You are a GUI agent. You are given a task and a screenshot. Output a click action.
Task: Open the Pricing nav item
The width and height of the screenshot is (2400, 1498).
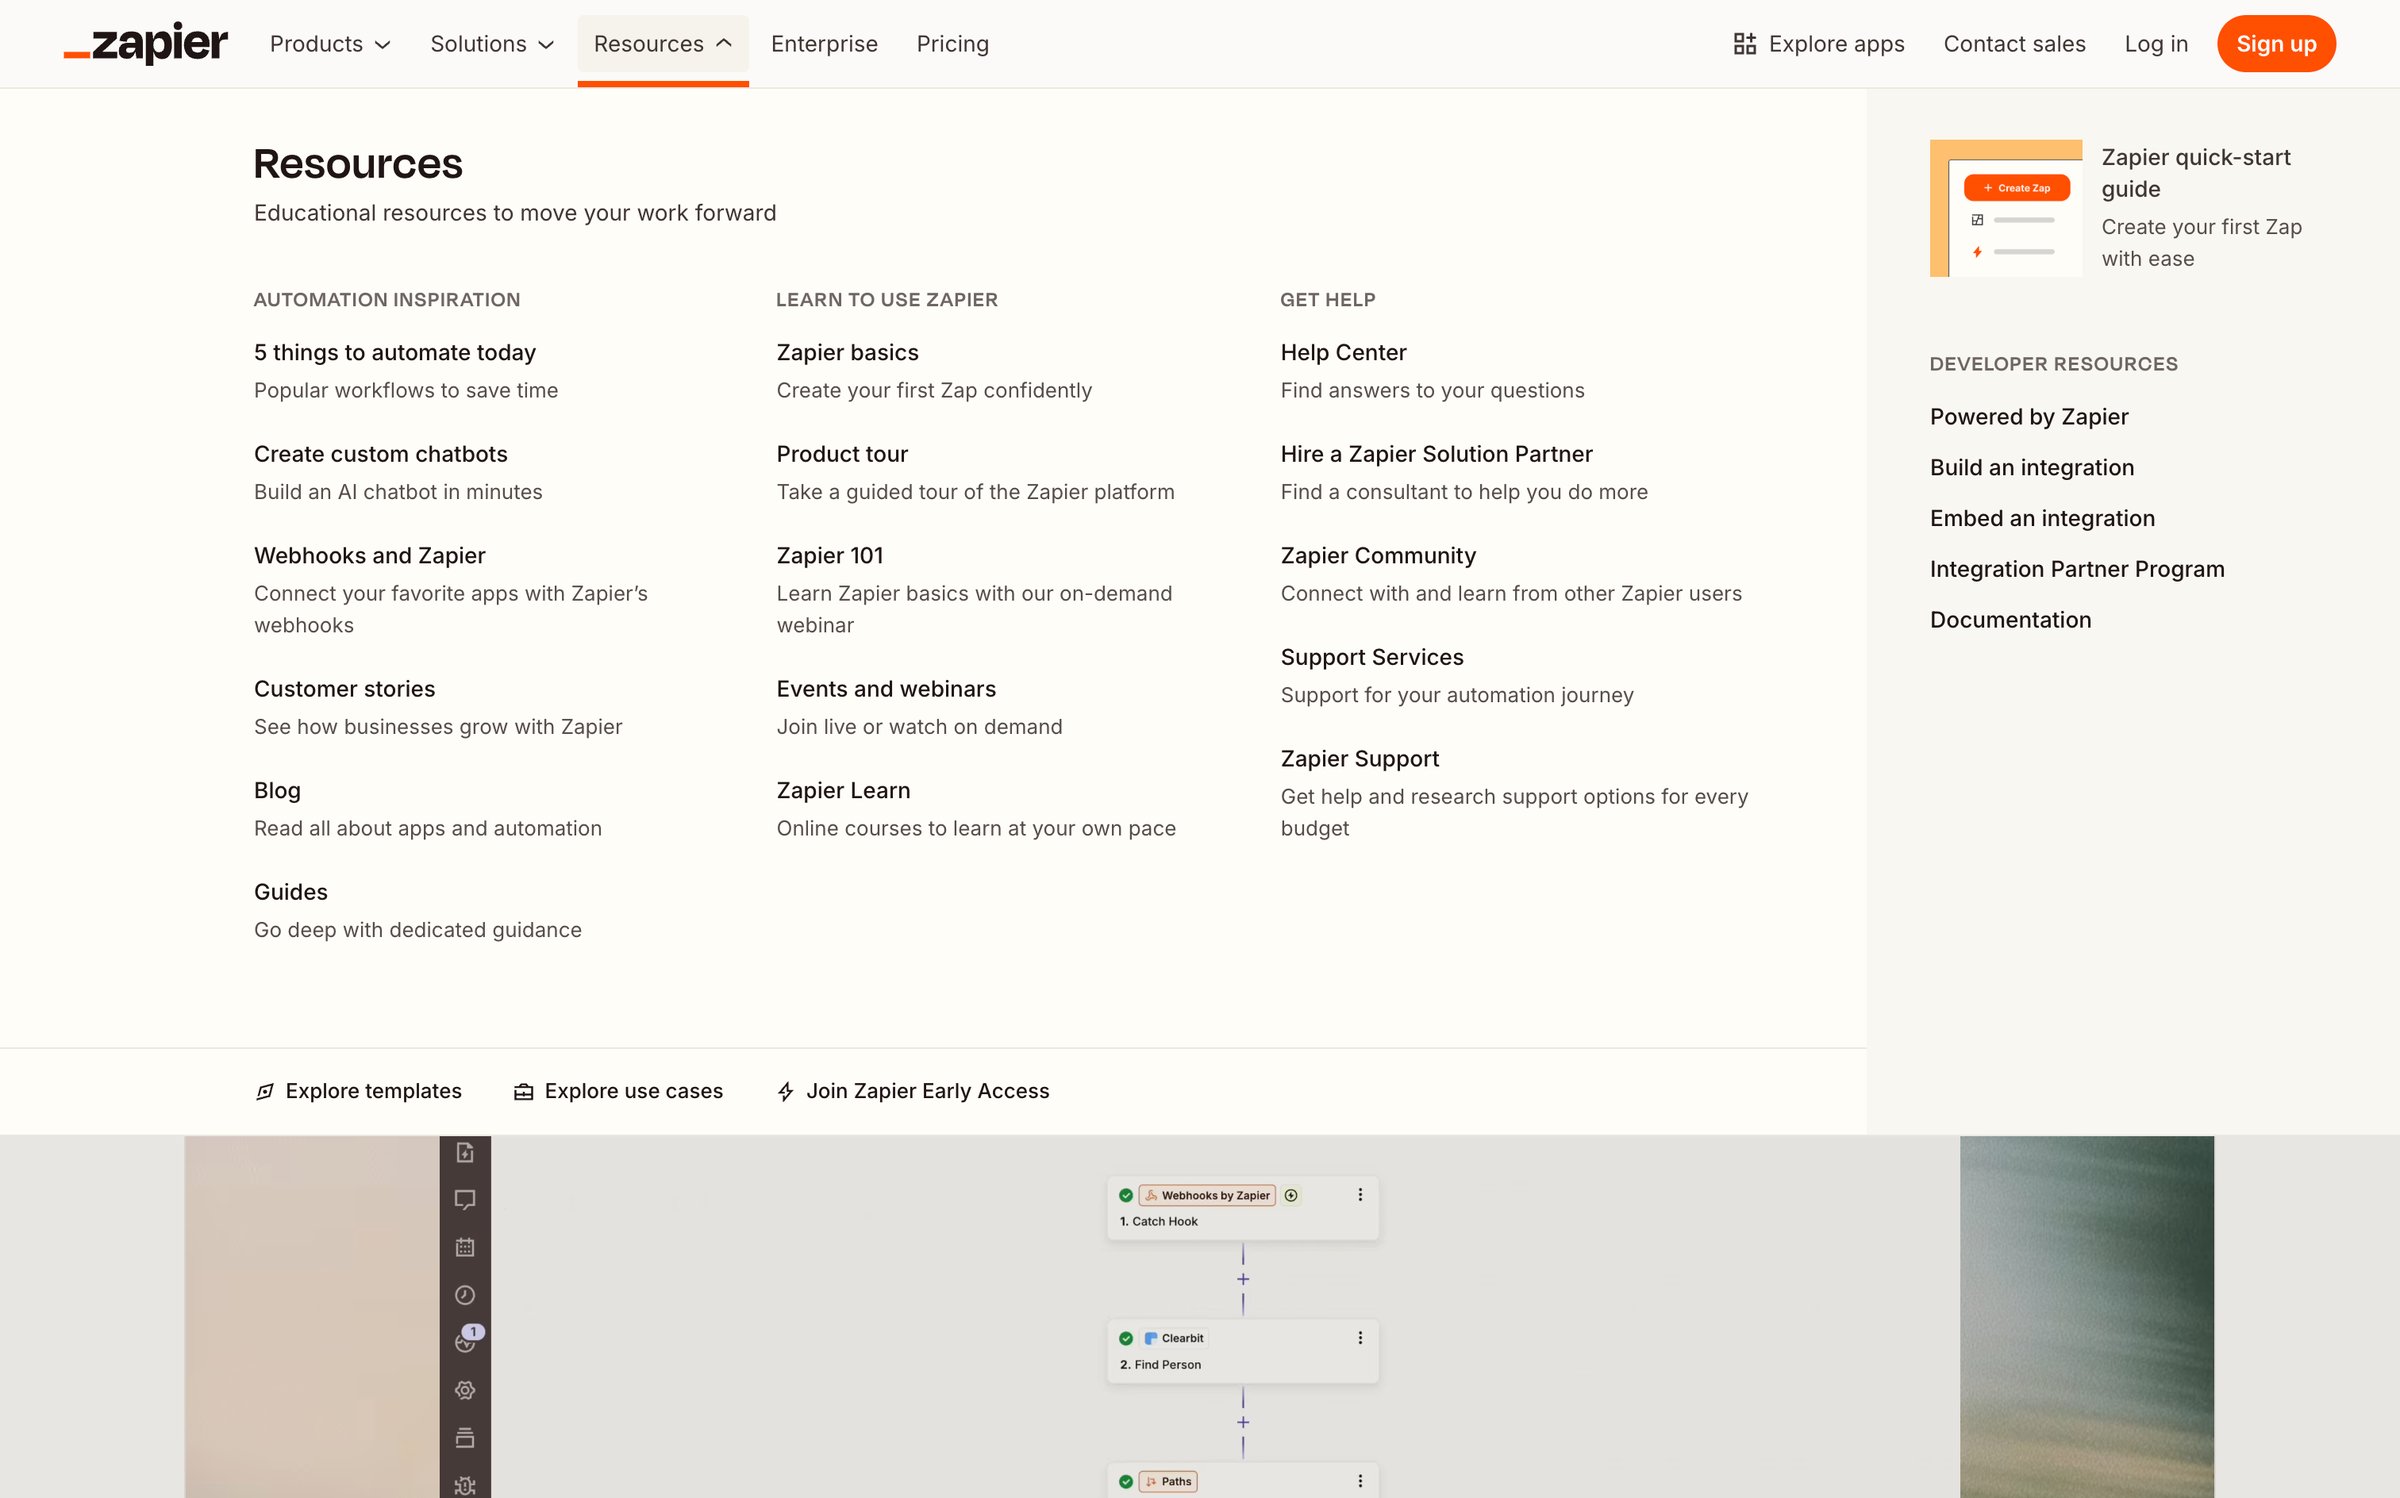pyautogui.click(x=953, y=44)
